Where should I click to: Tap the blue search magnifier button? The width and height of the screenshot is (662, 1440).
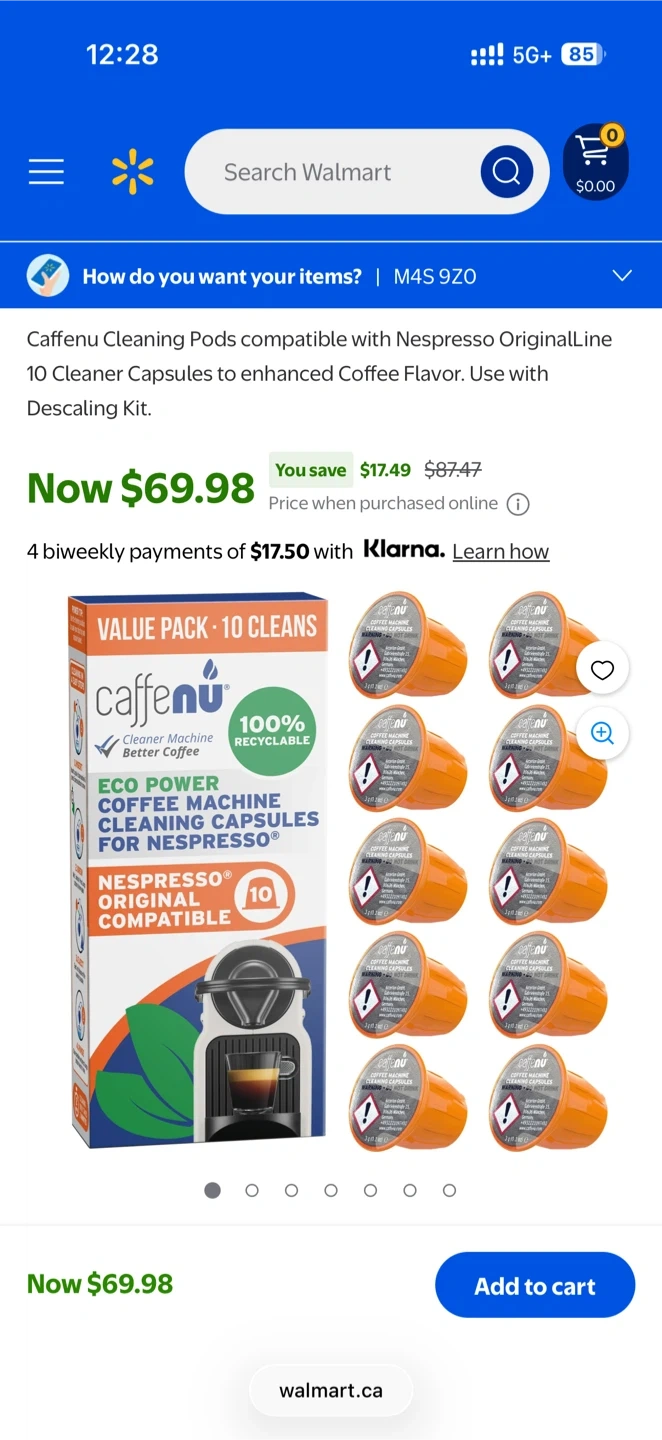[506, 172]
